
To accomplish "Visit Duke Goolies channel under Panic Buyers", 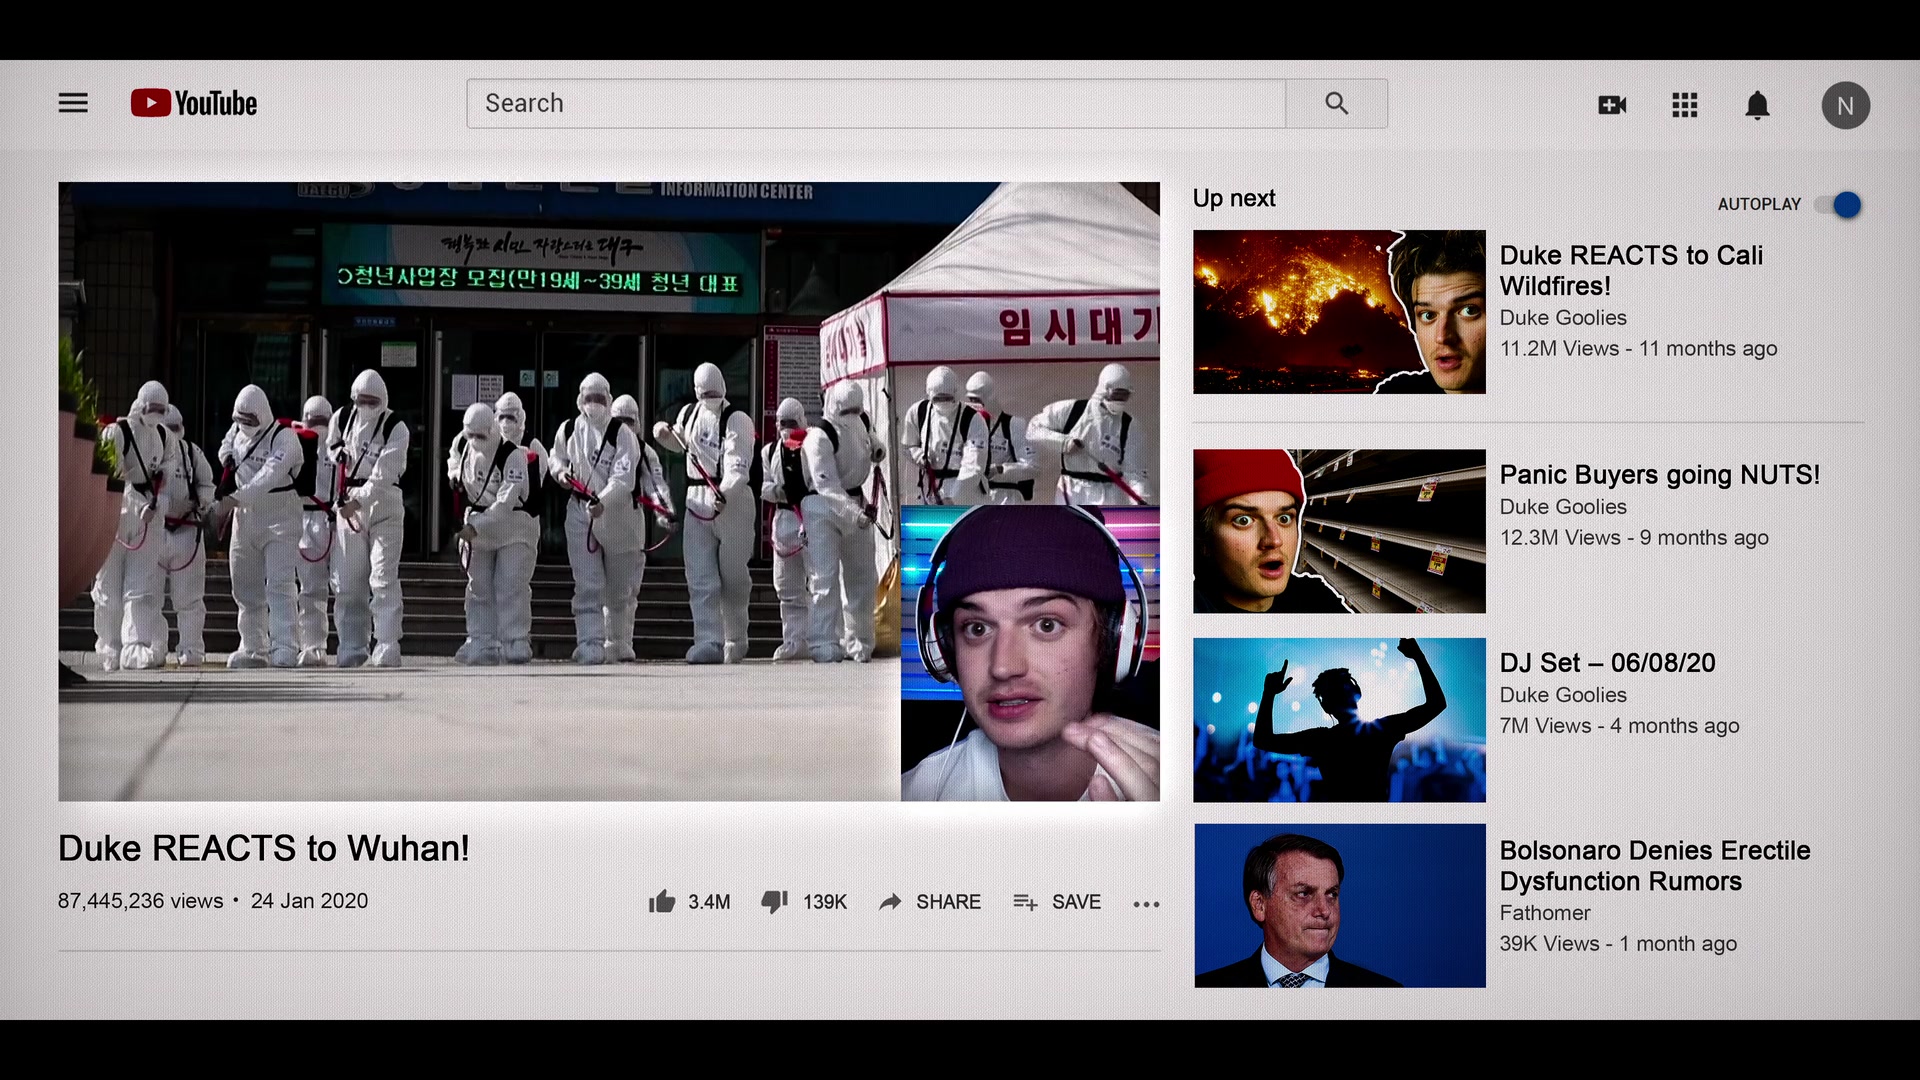I will [1563, 507].
